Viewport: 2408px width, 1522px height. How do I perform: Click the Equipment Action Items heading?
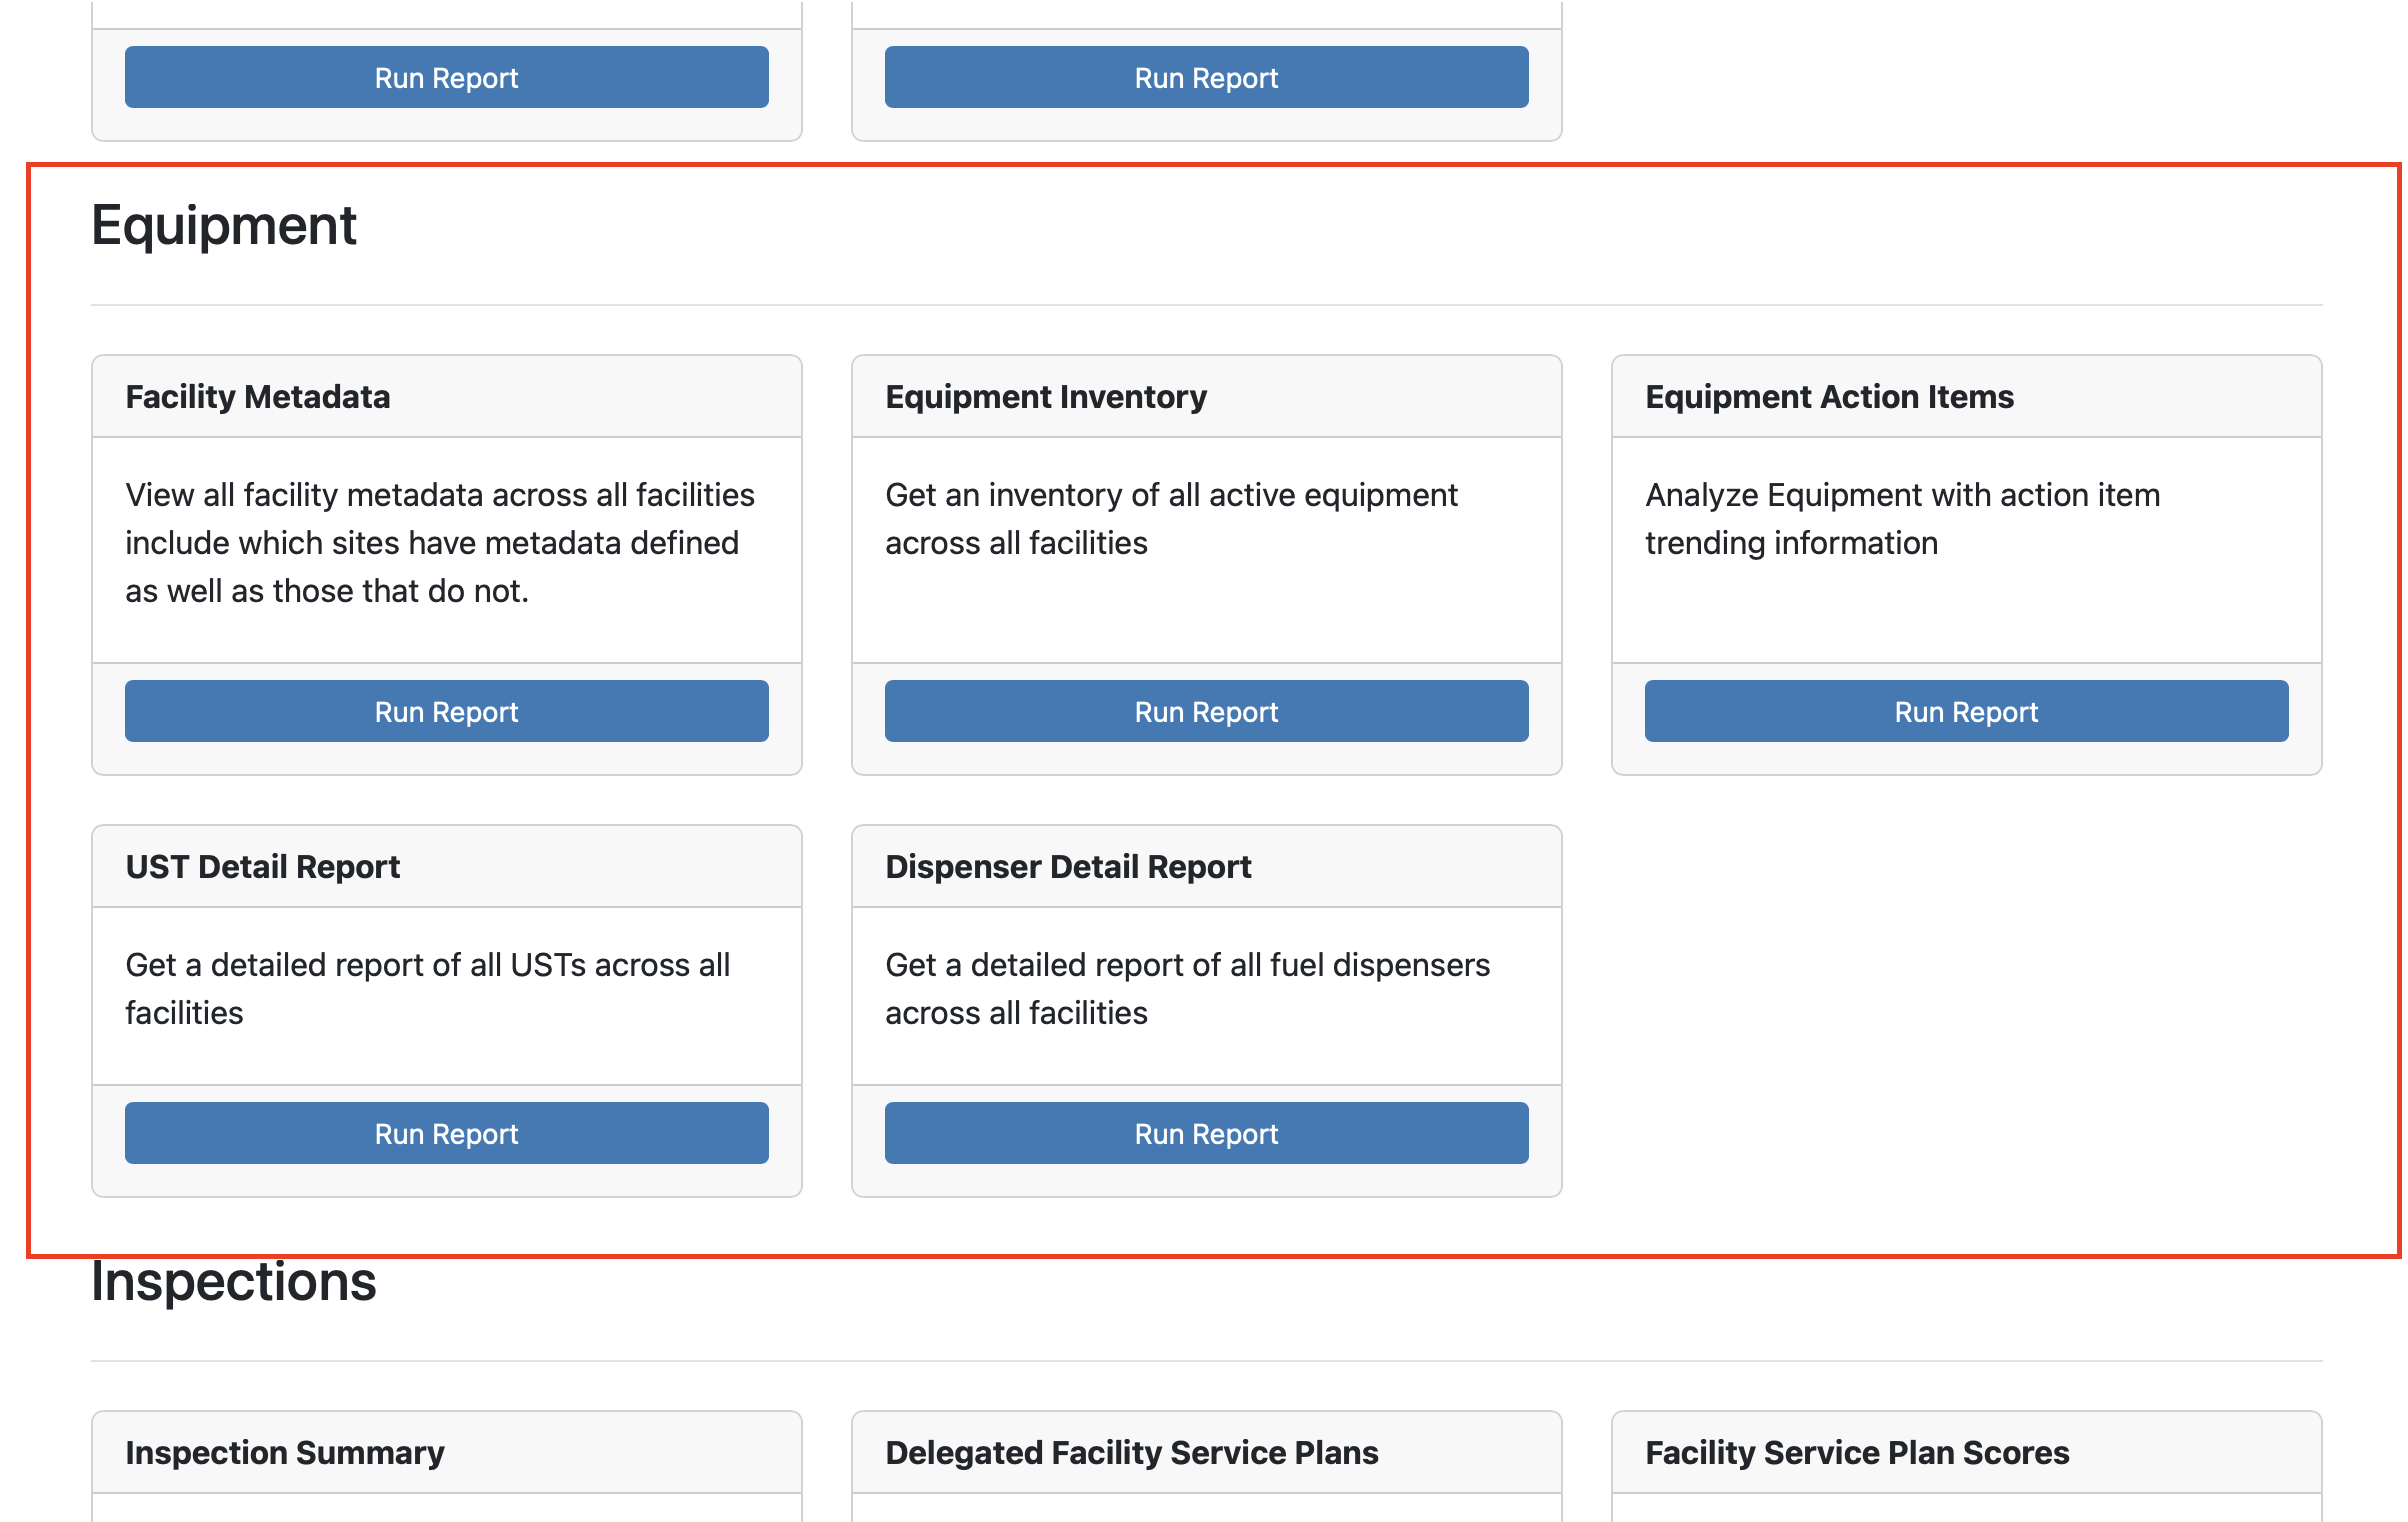click(1829, 397)
